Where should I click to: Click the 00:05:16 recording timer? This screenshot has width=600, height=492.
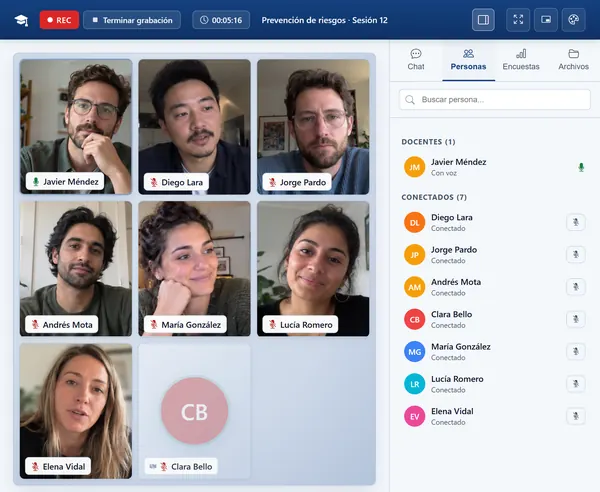tap(221, 20)
